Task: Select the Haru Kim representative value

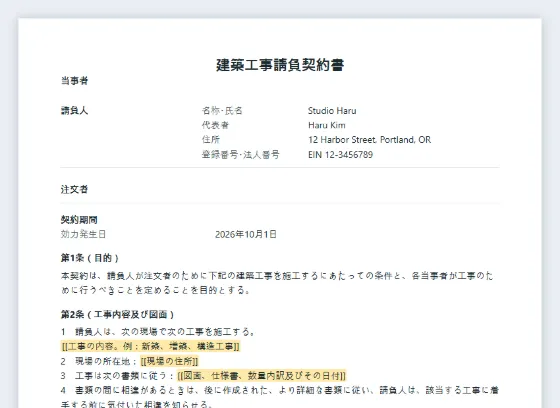Action: click(327, 125)
